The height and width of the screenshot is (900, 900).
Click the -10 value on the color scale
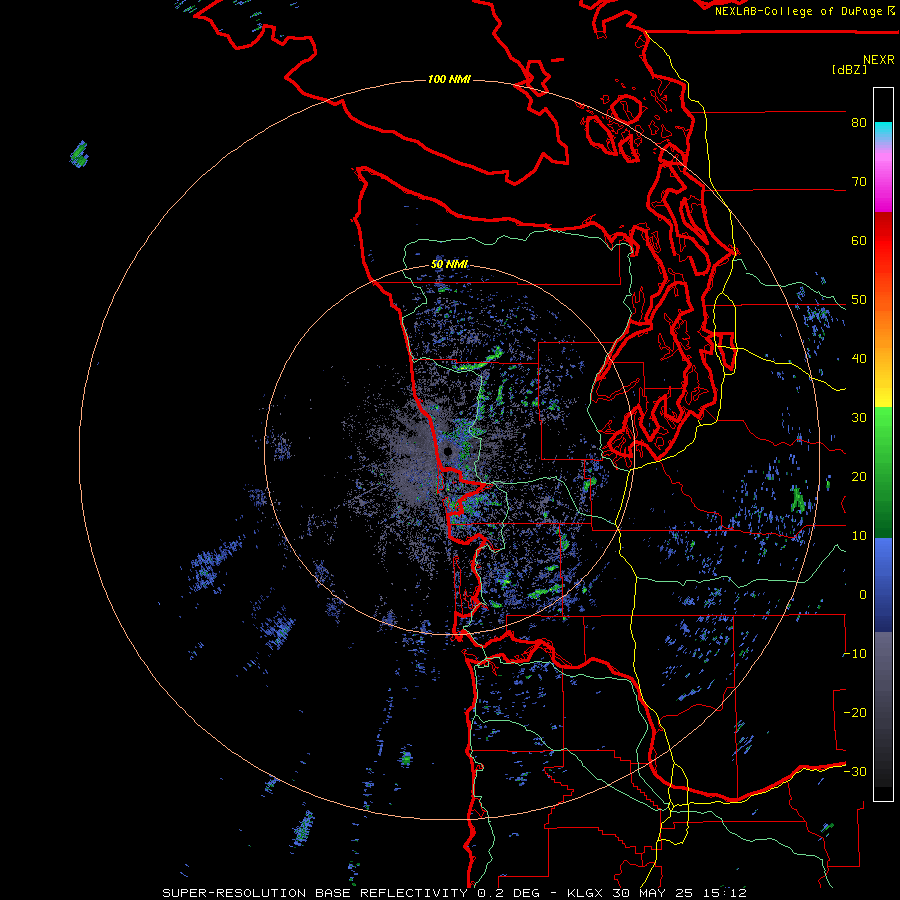[x=855, y=654]
